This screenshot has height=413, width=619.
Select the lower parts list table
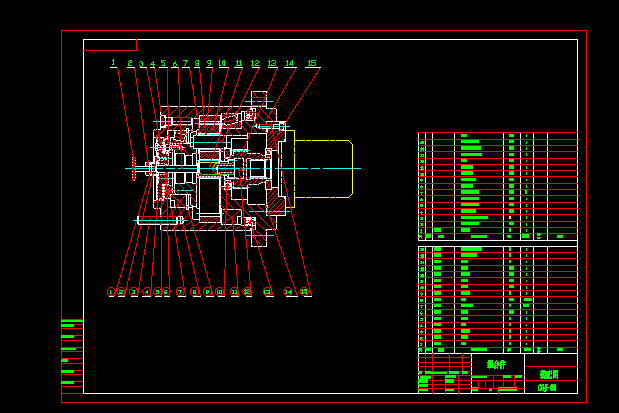497,298
